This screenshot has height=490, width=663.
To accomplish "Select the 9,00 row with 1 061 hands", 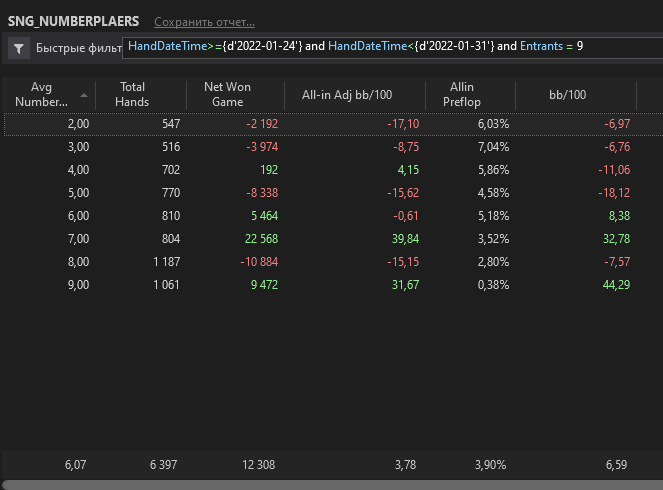I will [333, 285].
